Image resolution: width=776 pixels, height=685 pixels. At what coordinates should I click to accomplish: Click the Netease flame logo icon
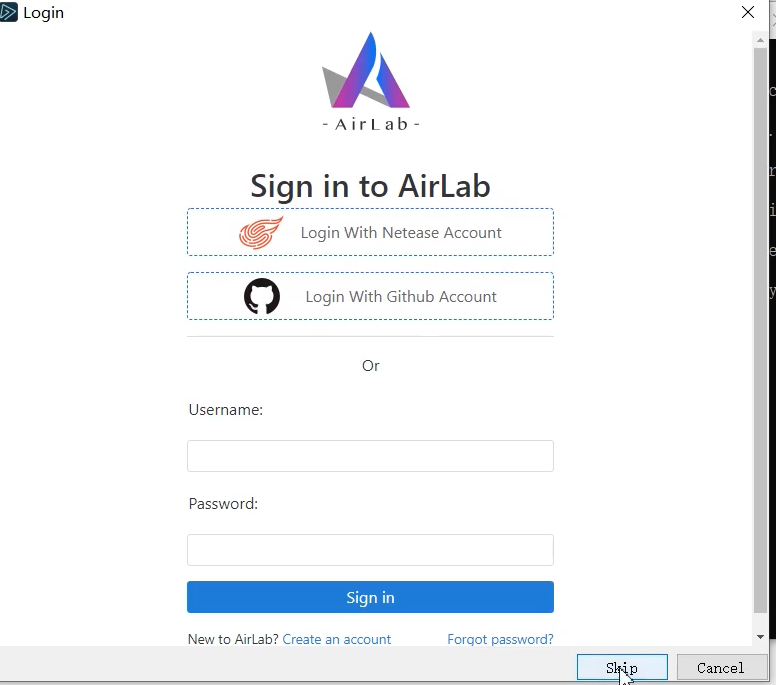click(261, 233)
